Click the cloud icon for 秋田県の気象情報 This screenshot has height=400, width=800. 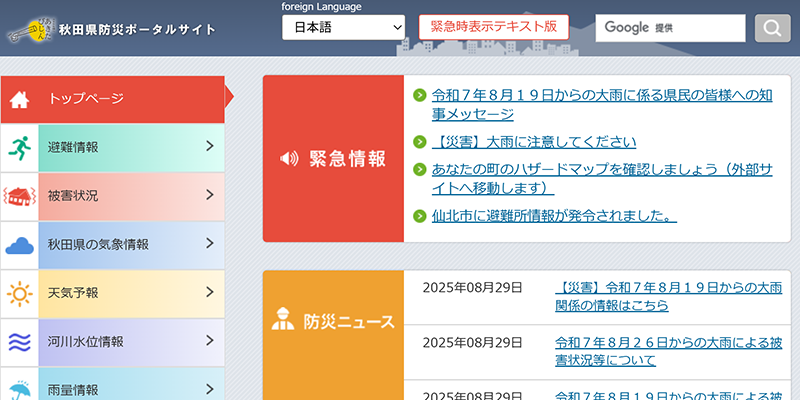coord(19,245)
